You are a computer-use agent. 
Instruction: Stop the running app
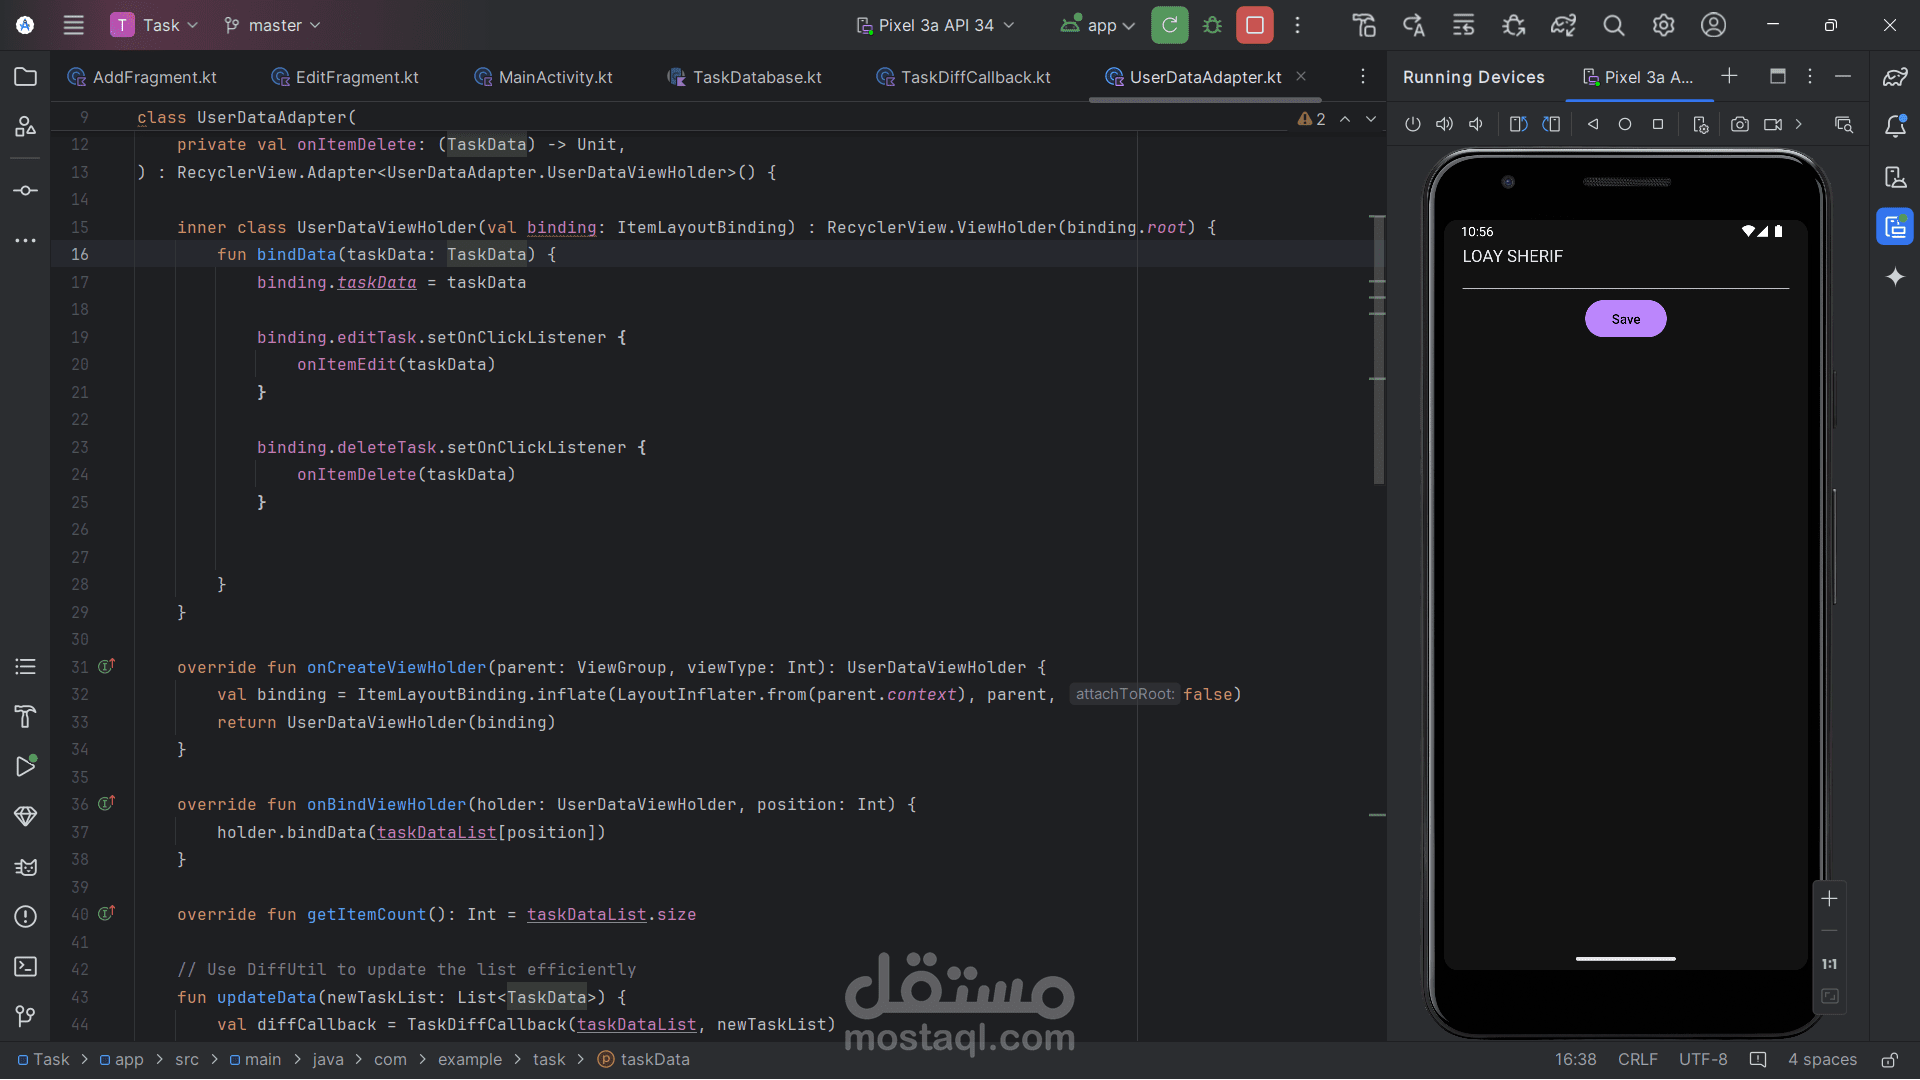(1254, 25)
